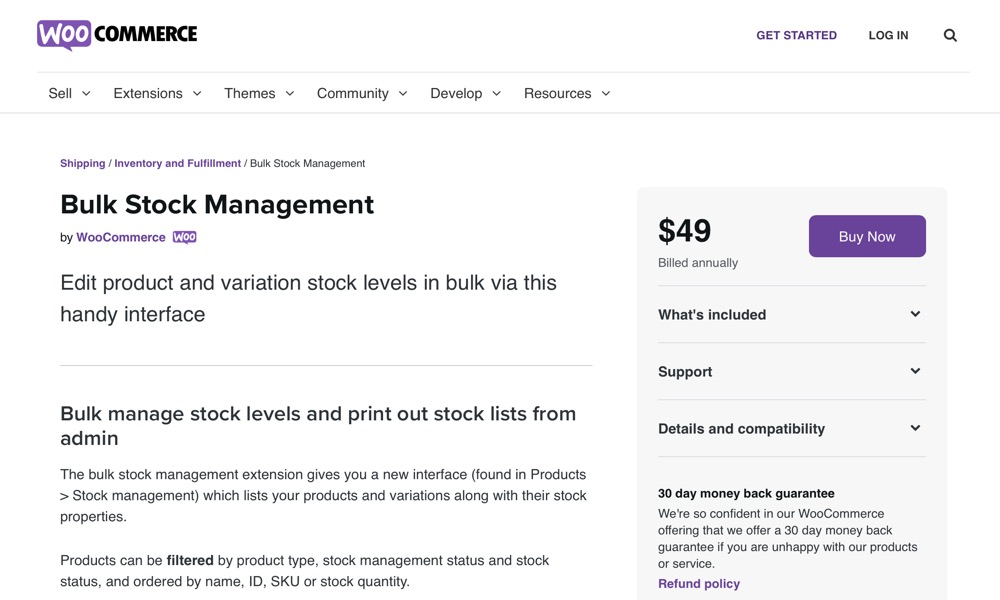Click the chevron beside Community
The width and height of the screenshot is (1000, 600).
[x=403, y=94]
